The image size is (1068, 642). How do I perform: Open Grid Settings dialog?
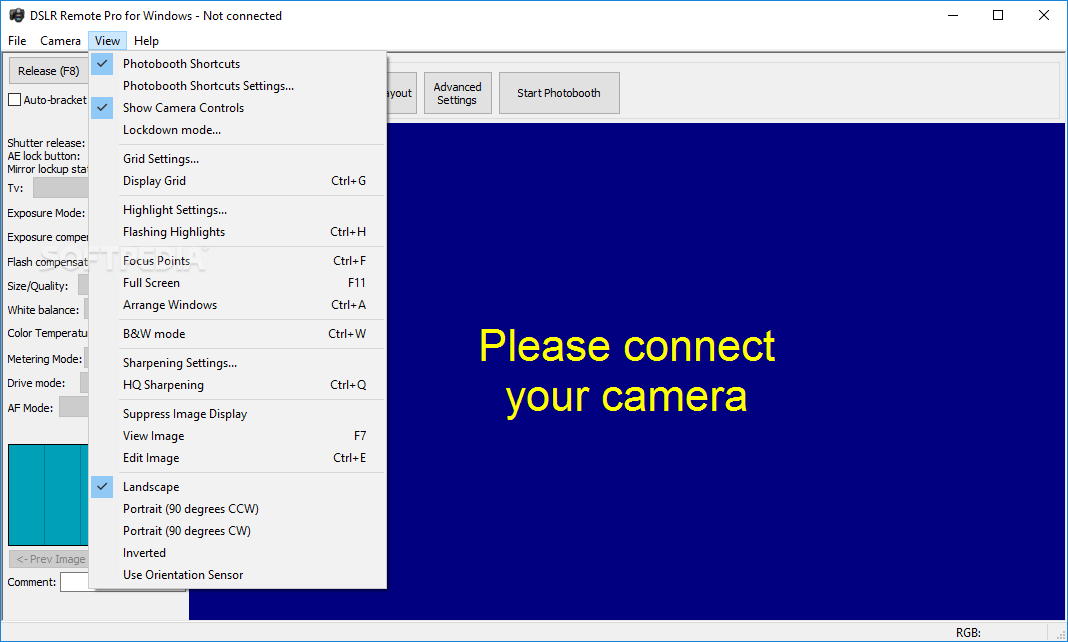point(238,159)
